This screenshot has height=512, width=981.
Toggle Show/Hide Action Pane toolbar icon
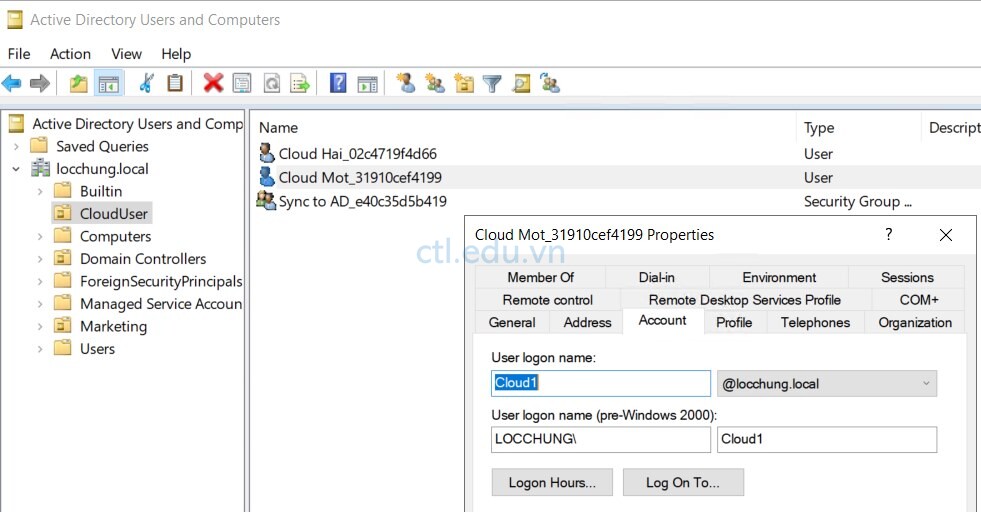[367, 83]
